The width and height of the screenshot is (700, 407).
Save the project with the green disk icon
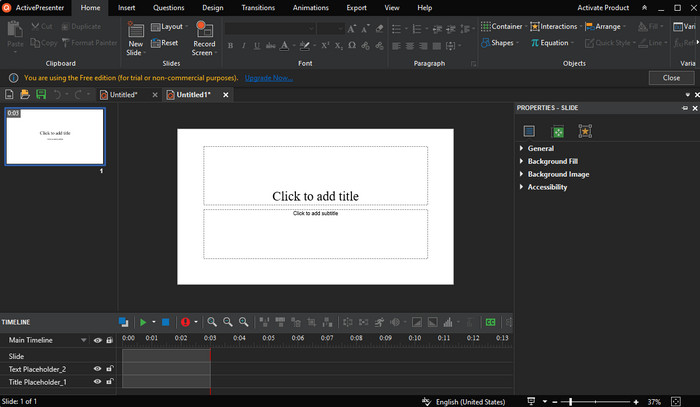point(41,94)
